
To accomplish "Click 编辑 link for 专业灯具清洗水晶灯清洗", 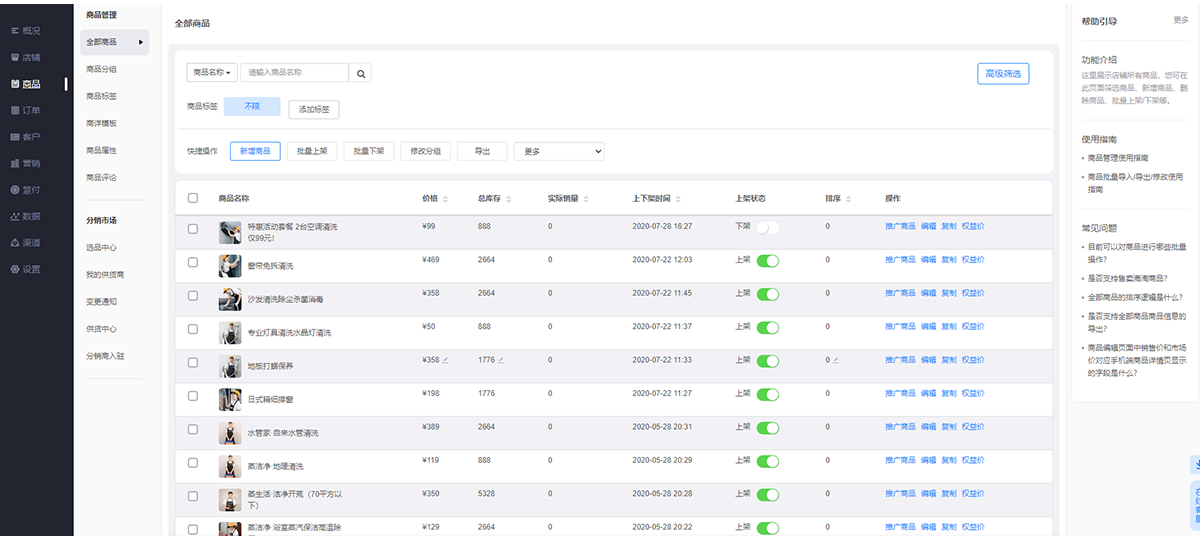I will point(928,327).
